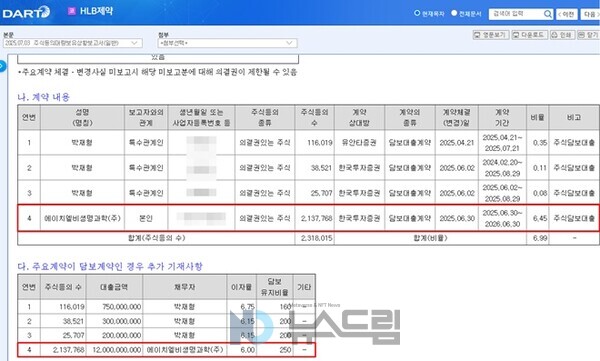Click the interest rate 6.00

[x=248, y=350]
